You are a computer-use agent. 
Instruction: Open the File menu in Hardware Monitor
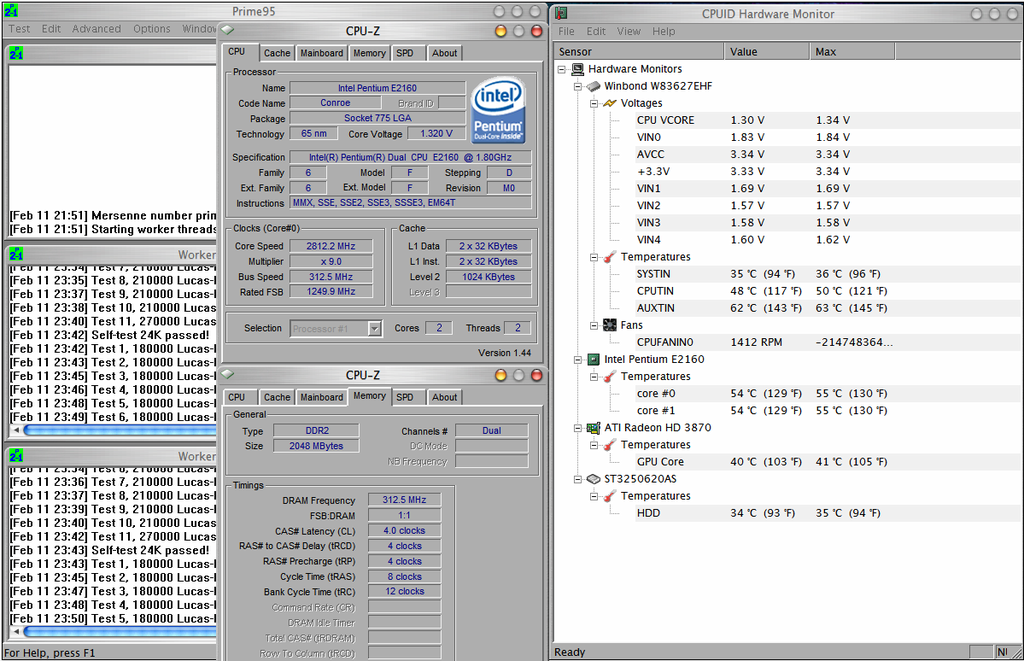tap(566, 31)
